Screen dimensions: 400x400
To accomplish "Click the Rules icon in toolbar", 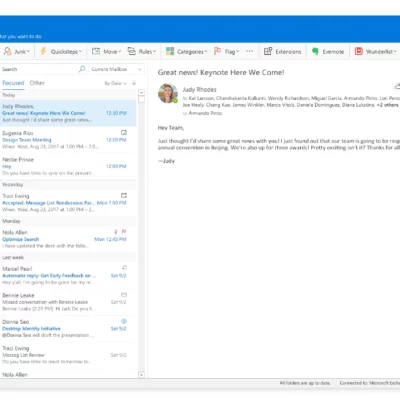I will [132, 51].
